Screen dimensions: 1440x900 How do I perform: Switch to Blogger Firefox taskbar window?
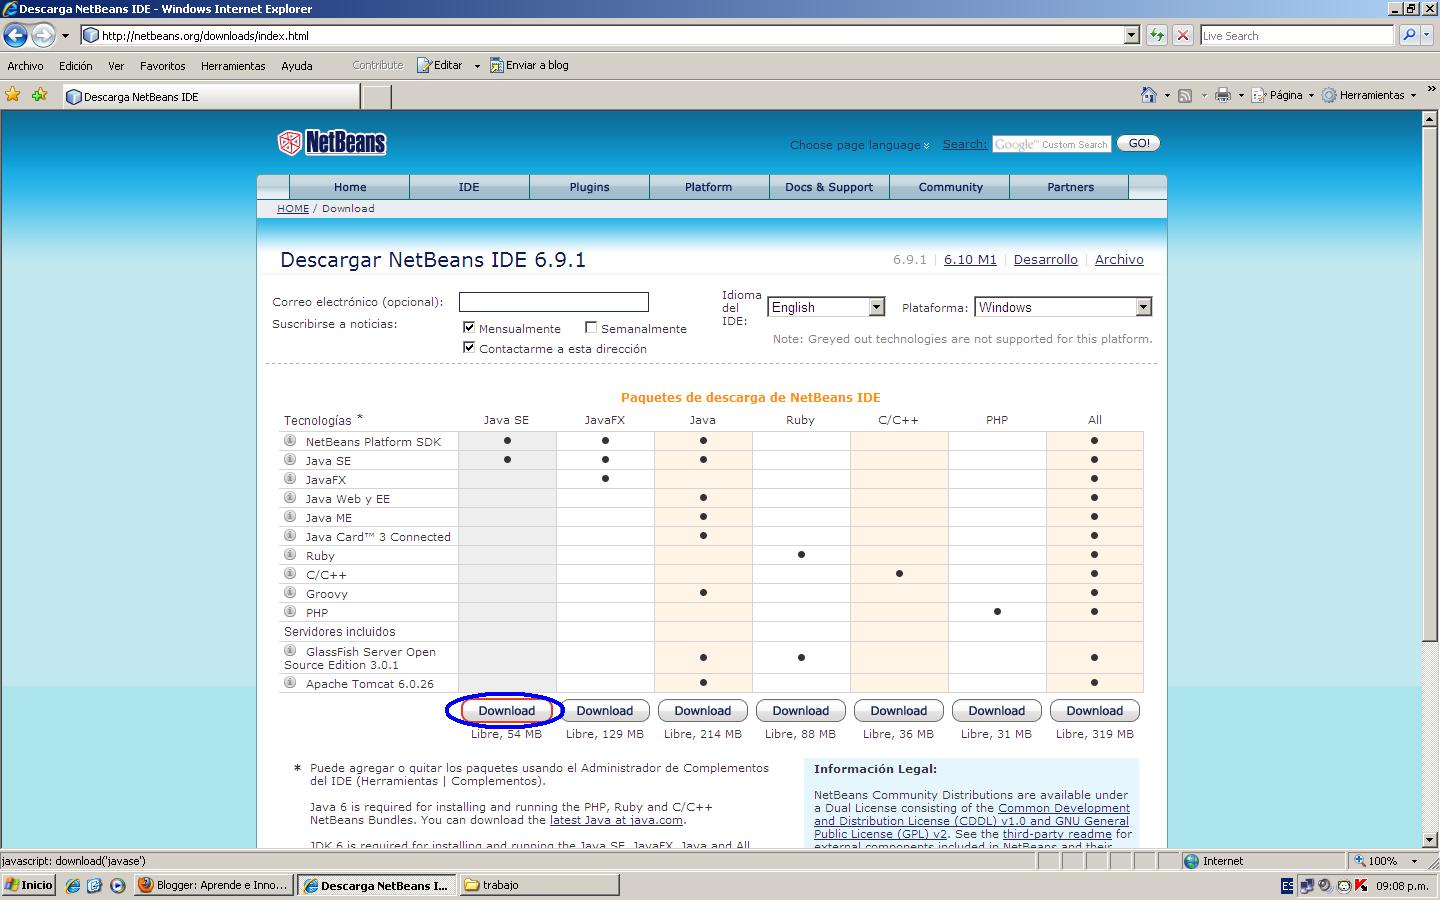214,885
